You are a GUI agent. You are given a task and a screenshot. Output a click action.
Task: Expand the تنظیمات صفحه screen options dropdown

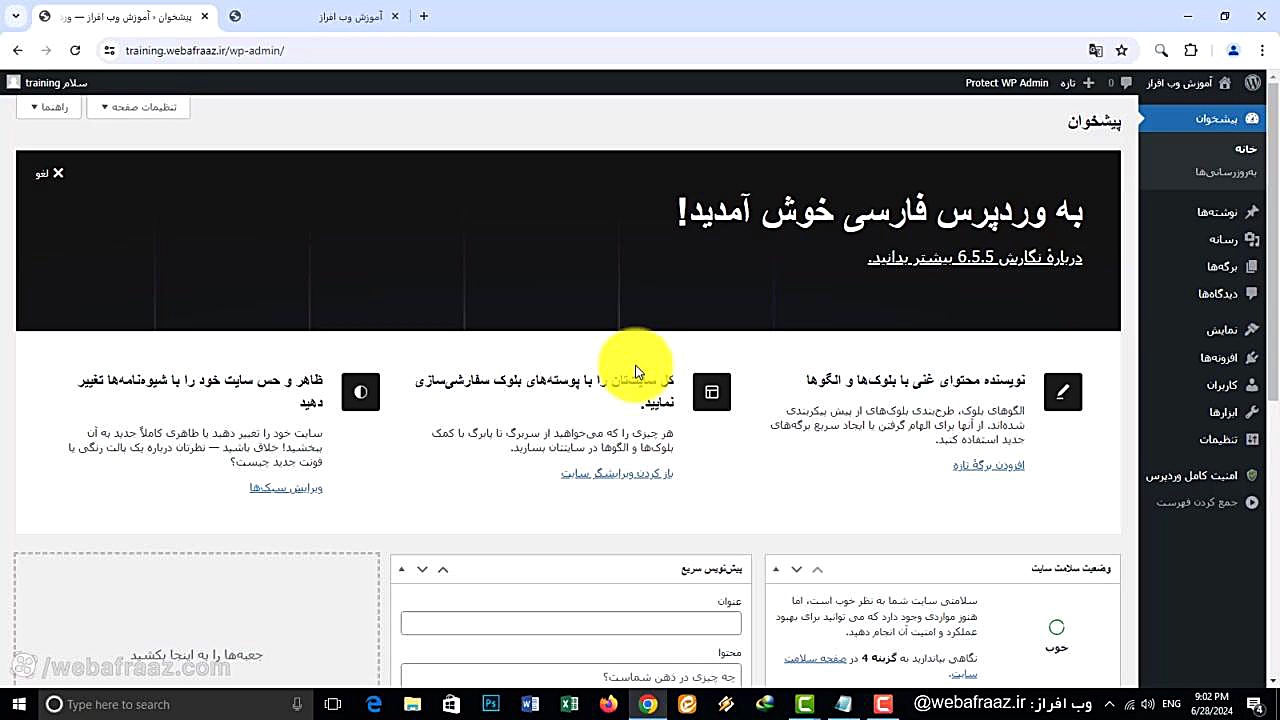click(x=138, y=107)
